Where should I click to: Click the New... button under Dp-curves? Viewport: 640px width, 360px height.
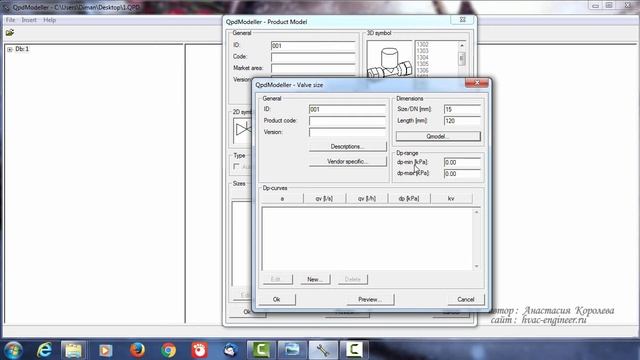[315, 279]
